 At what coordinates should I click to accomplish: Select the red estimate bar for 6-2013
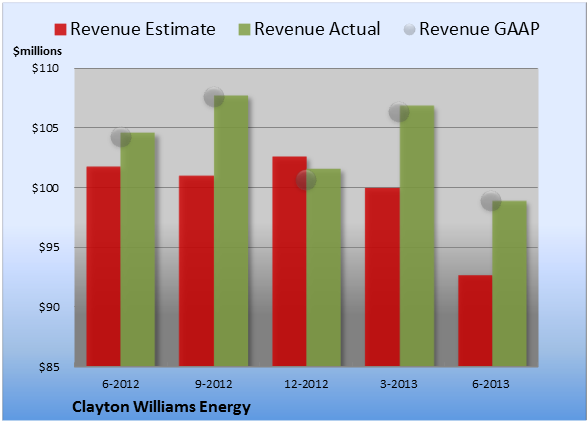(475, 321)
